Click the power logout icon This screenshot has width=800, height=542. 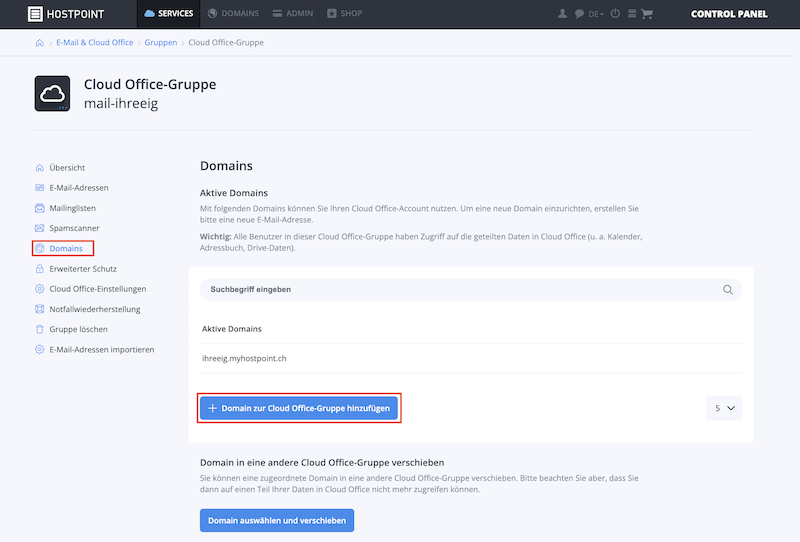[x=615, y=14]
